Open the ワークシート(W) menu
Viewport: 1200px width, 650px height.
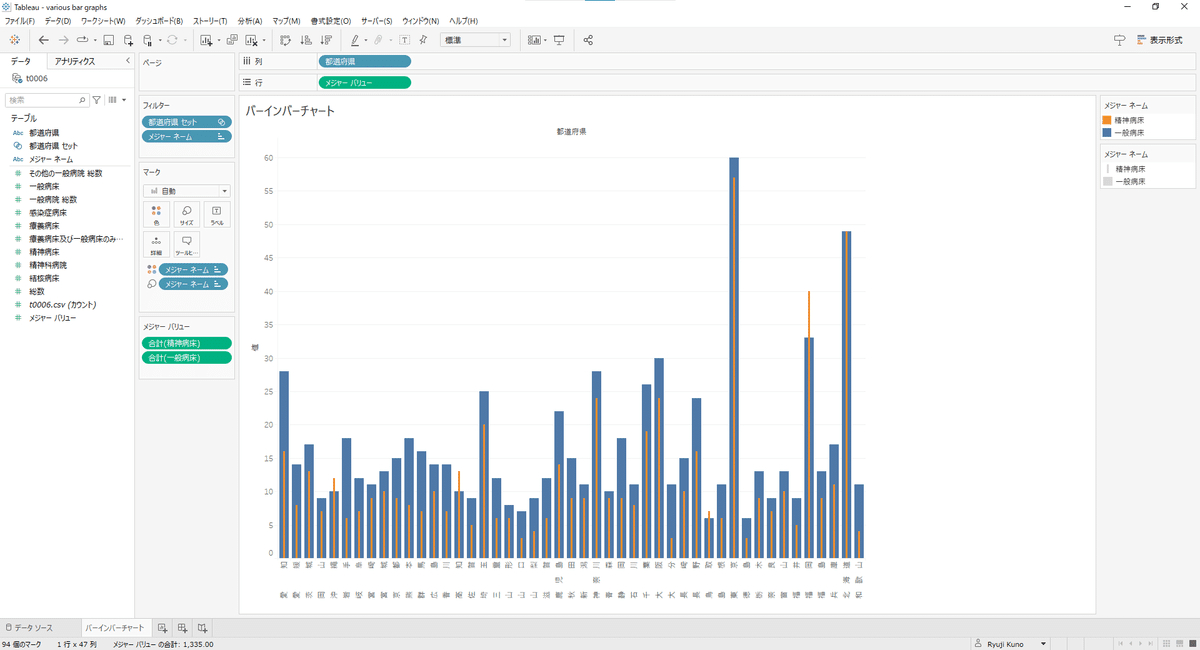[x=103, y=21]
